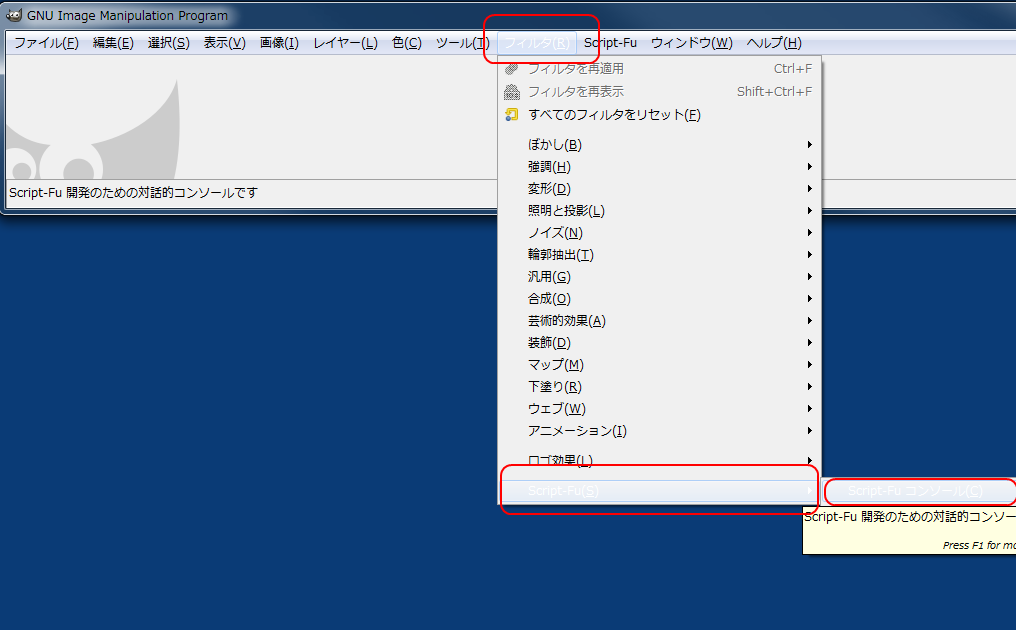1016x630 pixels.
Task: Expand the 照明と投影(L) submenu arrow
Action: (x=809, y=211)
